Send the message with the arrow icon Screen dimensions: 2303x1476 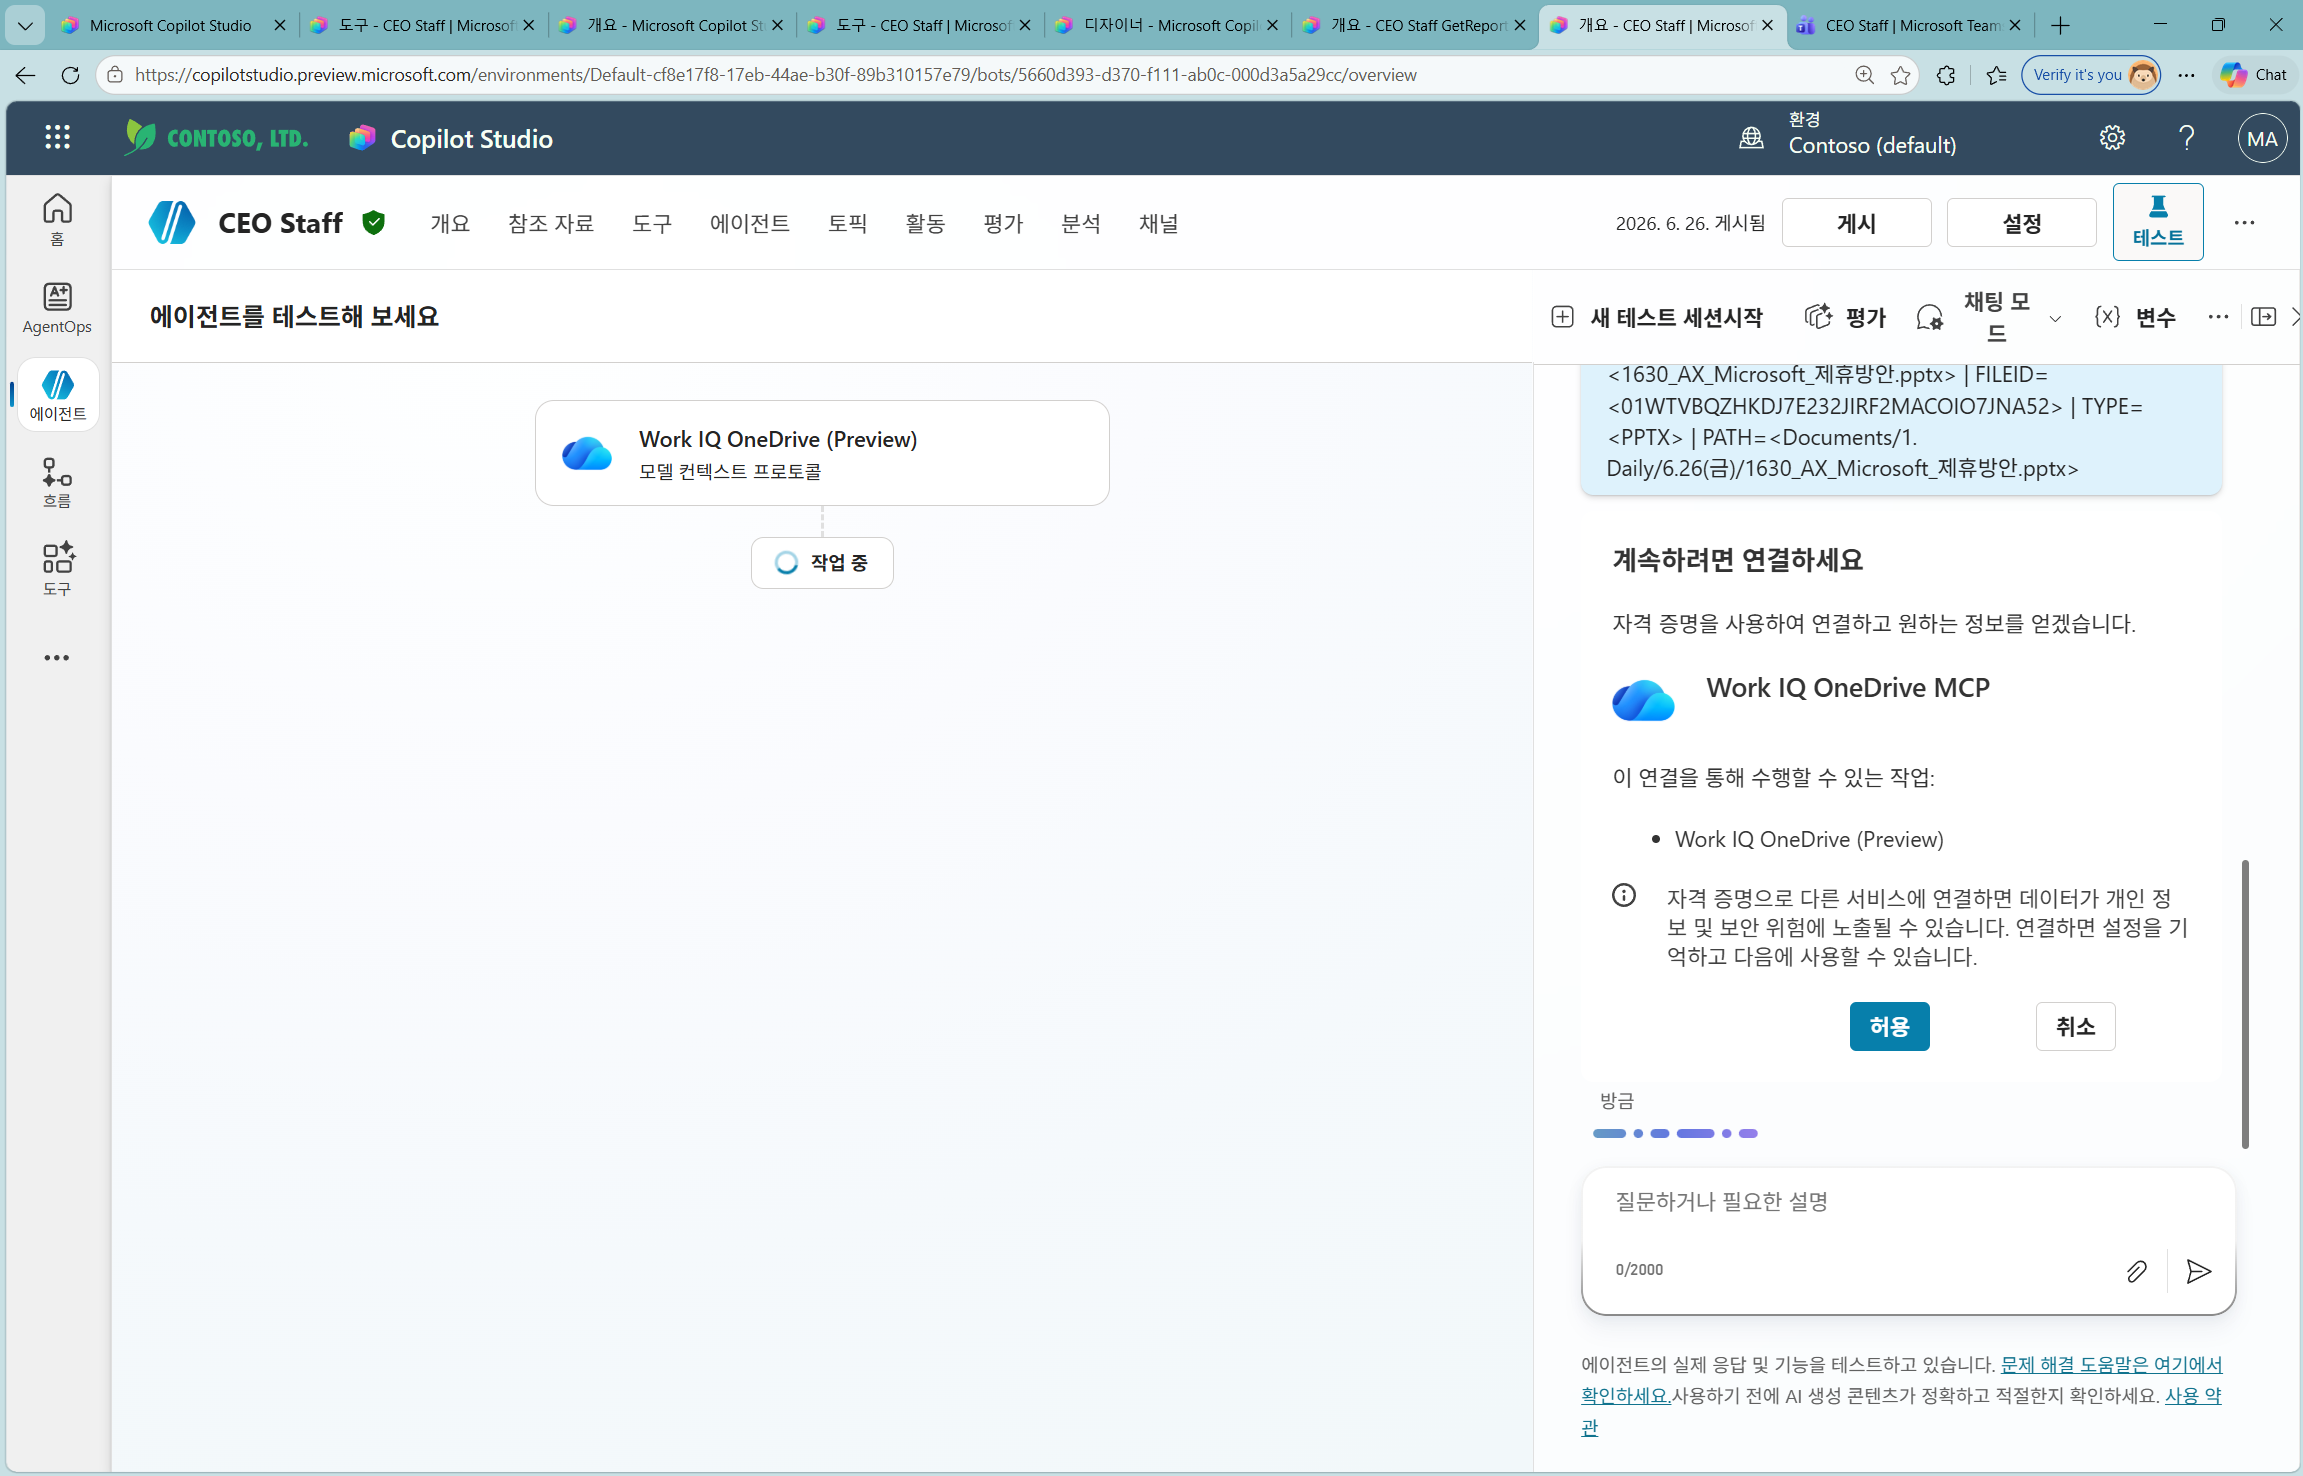click(2198, 1271)
